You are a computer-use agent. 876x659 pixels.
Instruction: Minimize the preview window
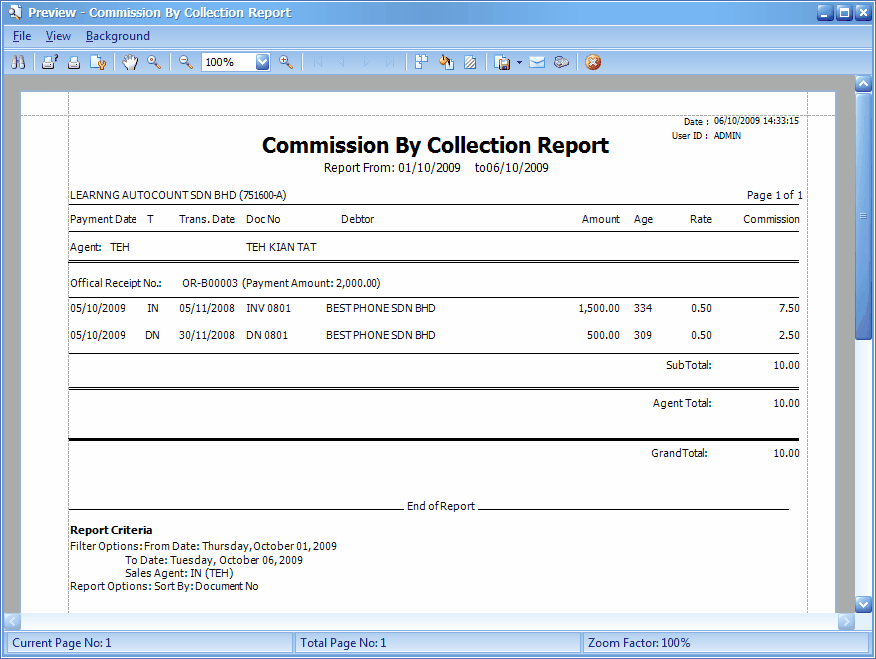(x=825, y=12)
